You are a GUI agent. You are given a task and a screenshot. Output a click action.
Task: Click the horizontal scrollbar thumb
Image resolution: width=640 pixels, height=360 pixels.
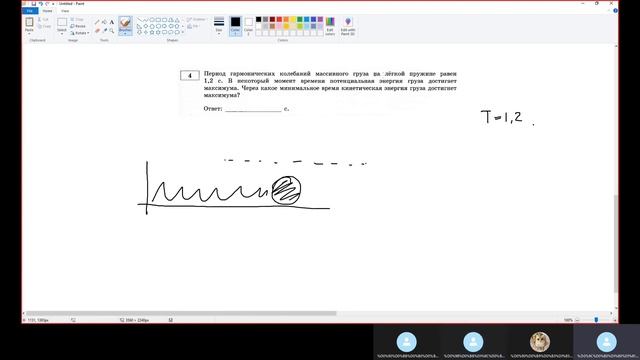[181, 313]
